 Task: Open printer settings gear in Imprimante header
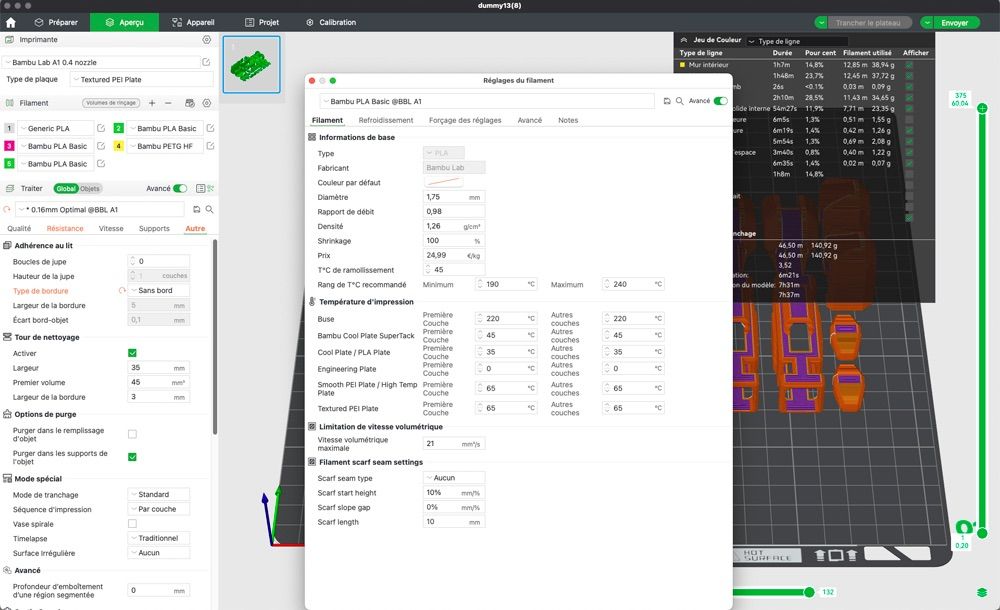(x=207, y=40)
